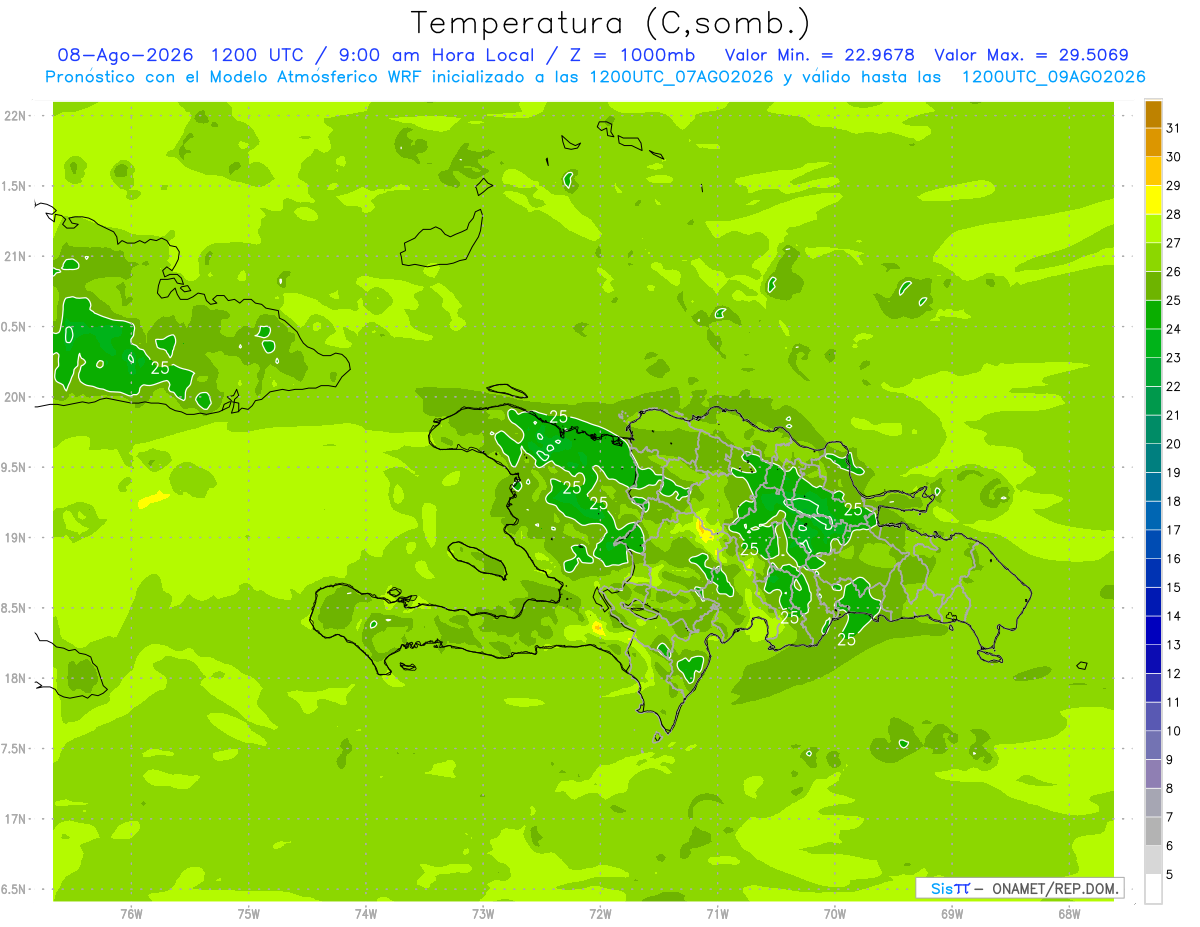Click the "10" colorbar legend label

1174,731
